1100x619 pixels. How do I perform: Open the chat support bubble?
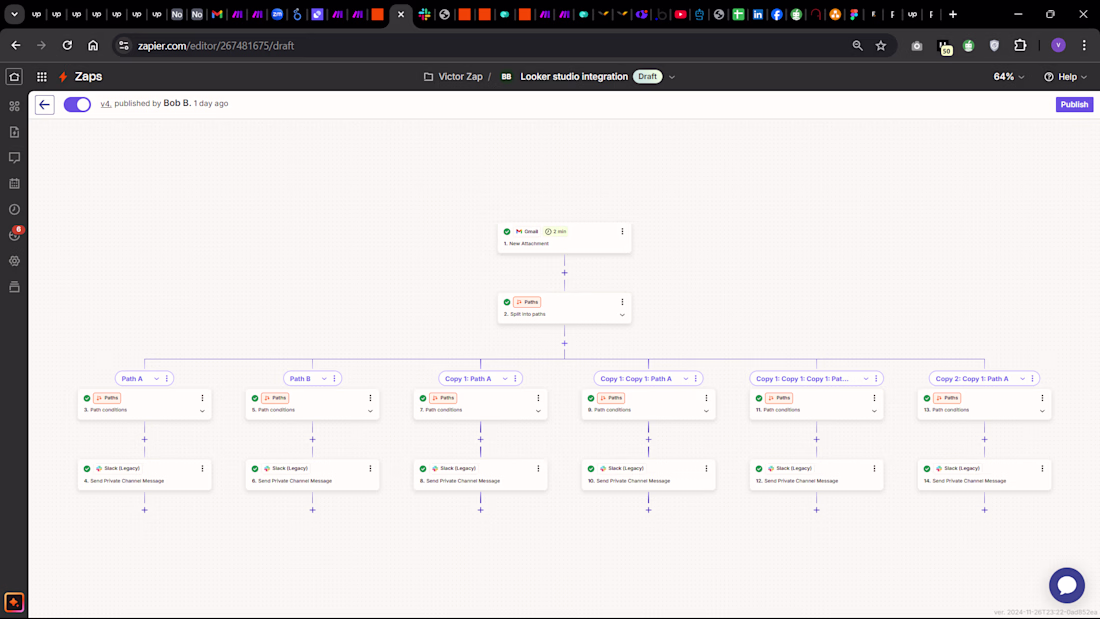[x=1066, y=585]
